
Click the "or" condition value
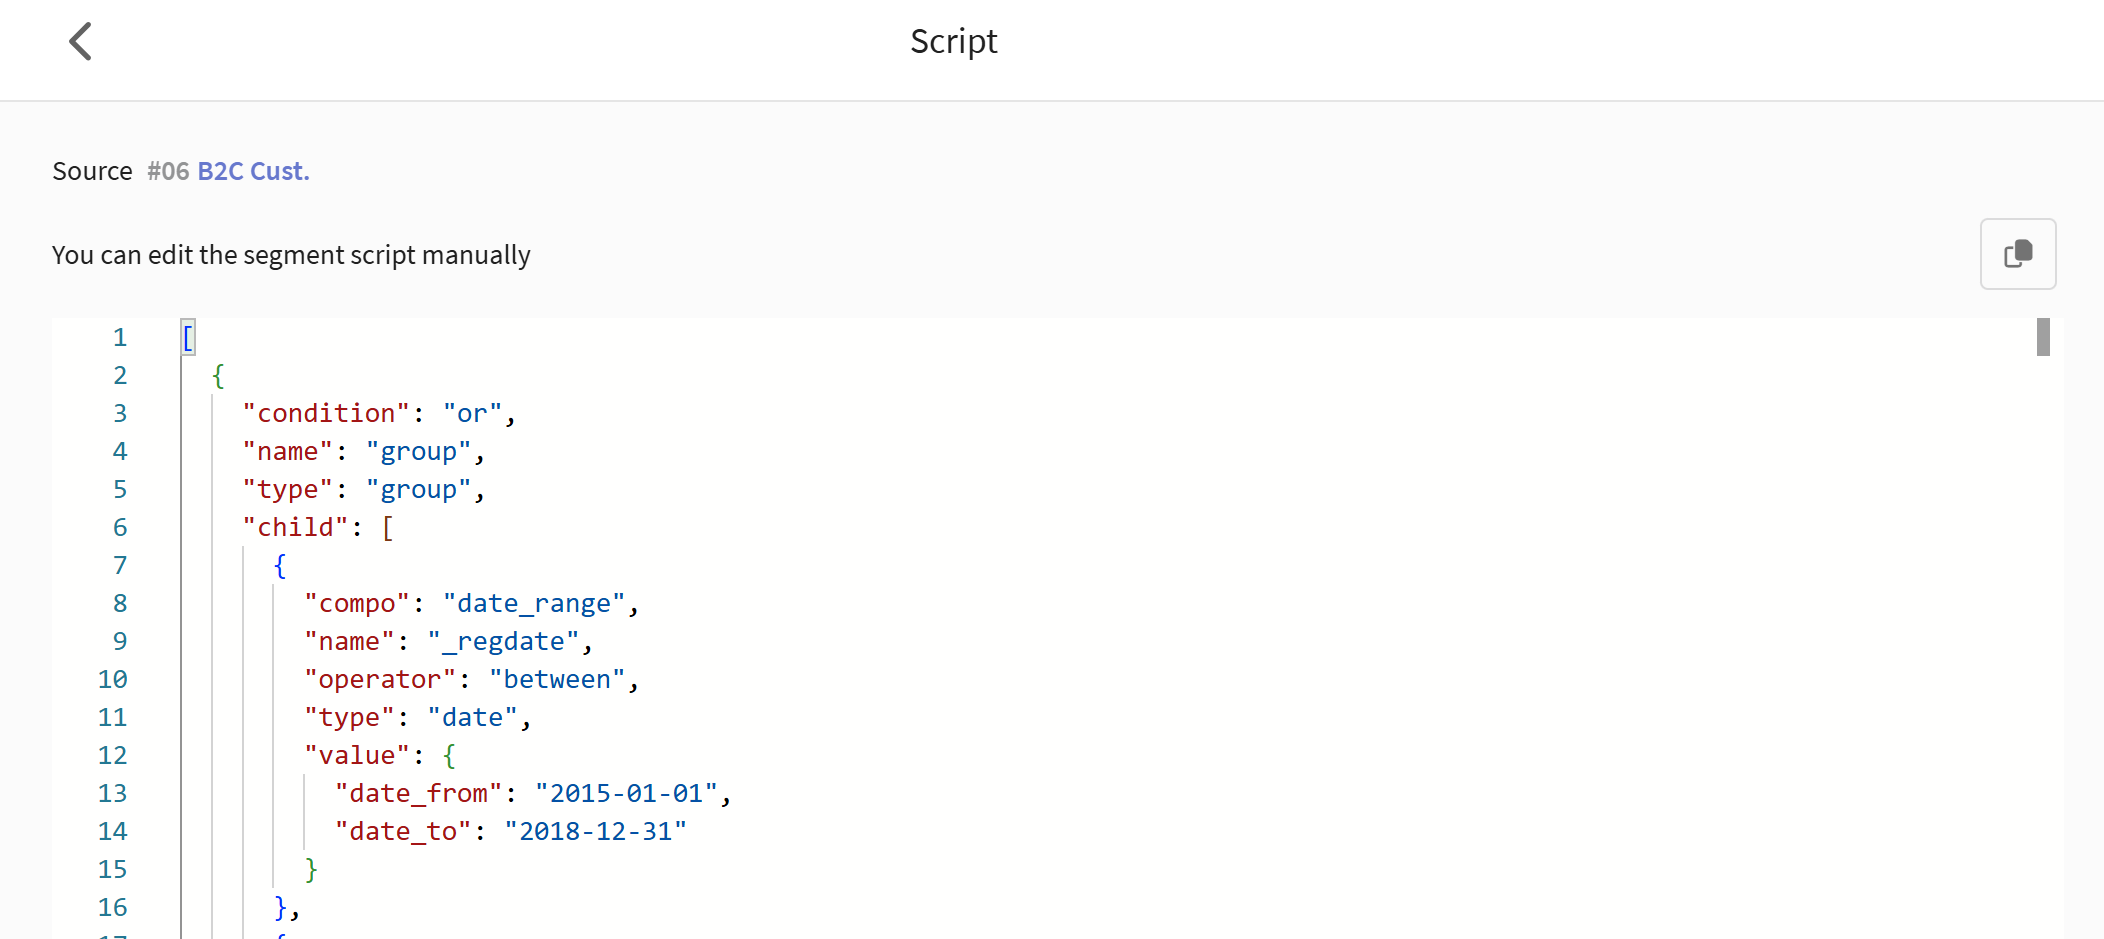(472, 413)
